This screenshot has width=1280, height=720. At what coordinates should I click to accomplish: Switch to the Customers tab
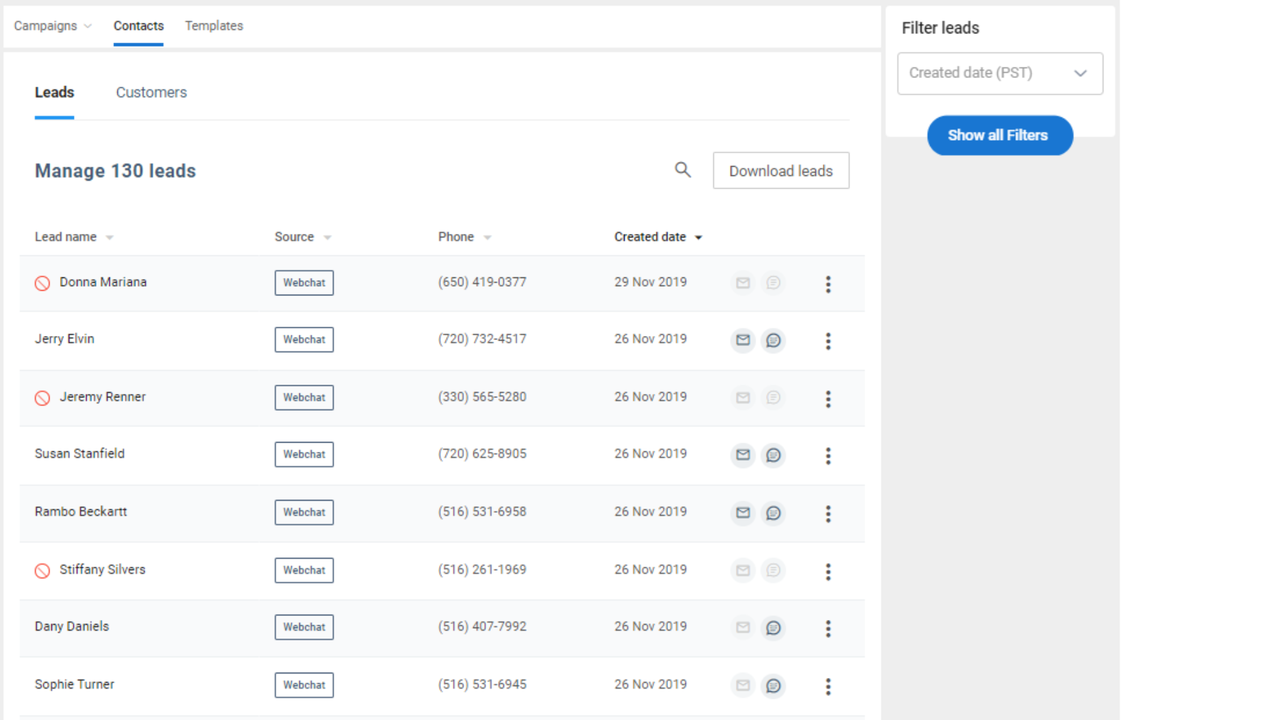click(x=151, y=92)
